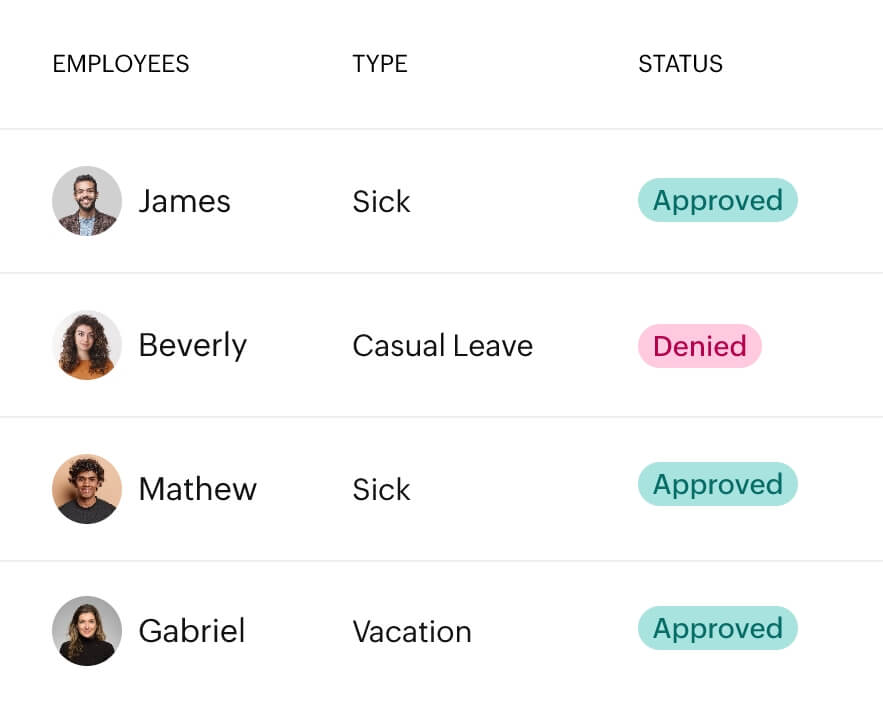Toggle Beverly's Denied status to approved
The image size is (883, 704).
point(699,346)
